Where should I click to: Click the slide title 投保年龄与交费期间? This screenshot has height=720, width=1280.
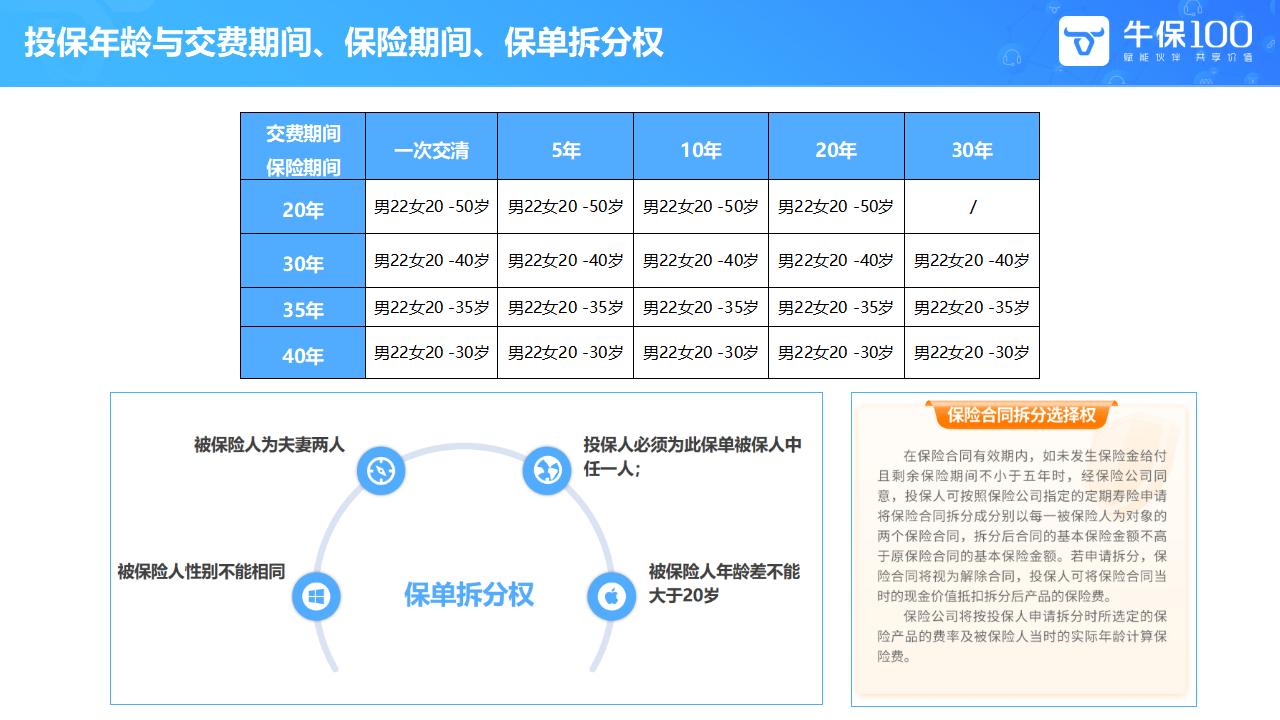344,43
